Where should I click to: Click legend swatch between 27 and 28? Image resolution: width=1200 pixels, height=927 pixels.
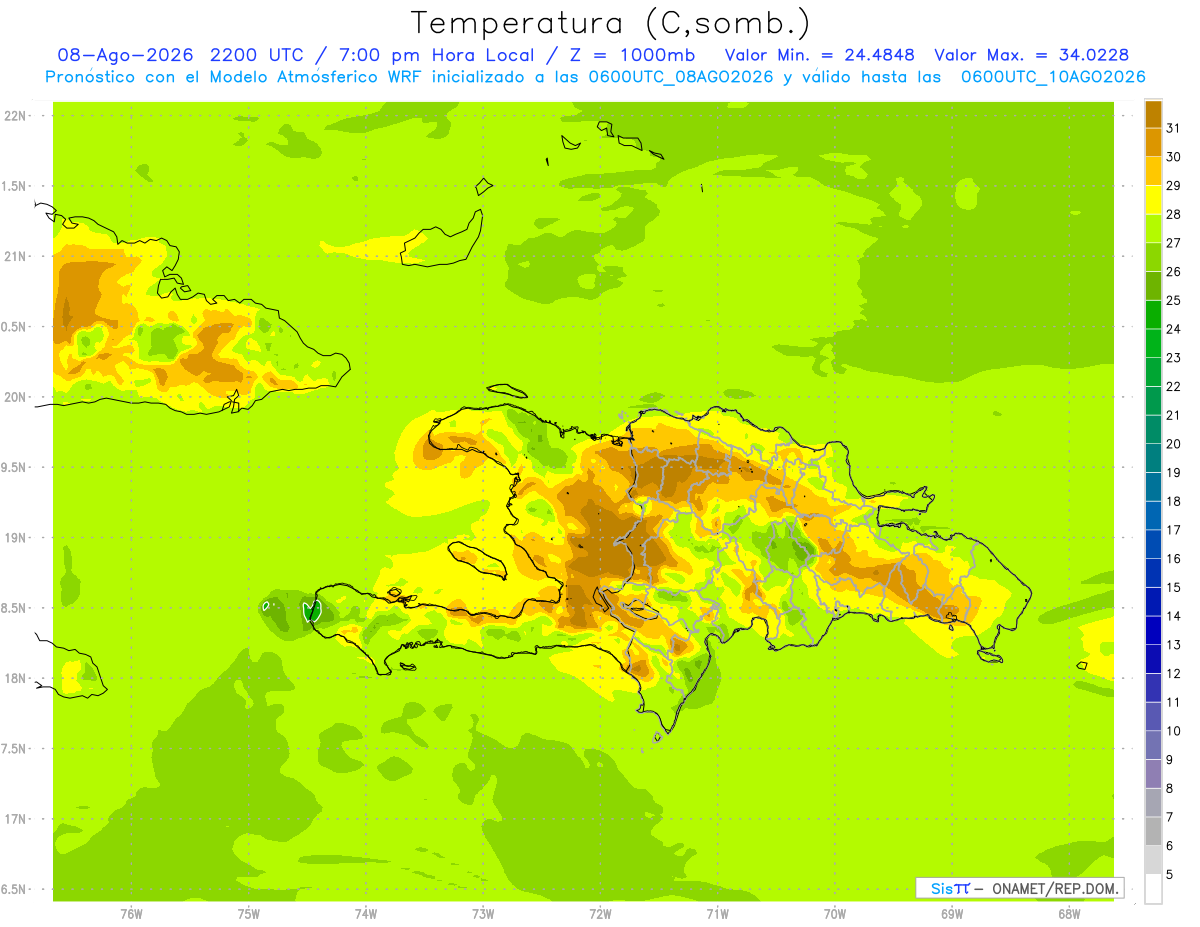click(x=1153, y=228)
